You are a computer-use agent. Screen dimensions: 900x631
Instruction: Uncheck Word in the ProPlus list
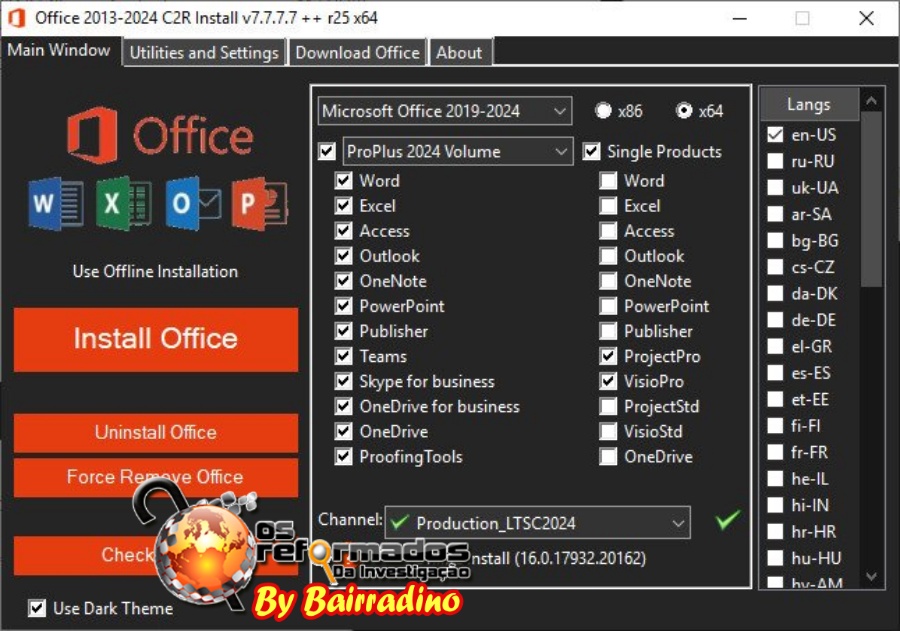point(343,181)
